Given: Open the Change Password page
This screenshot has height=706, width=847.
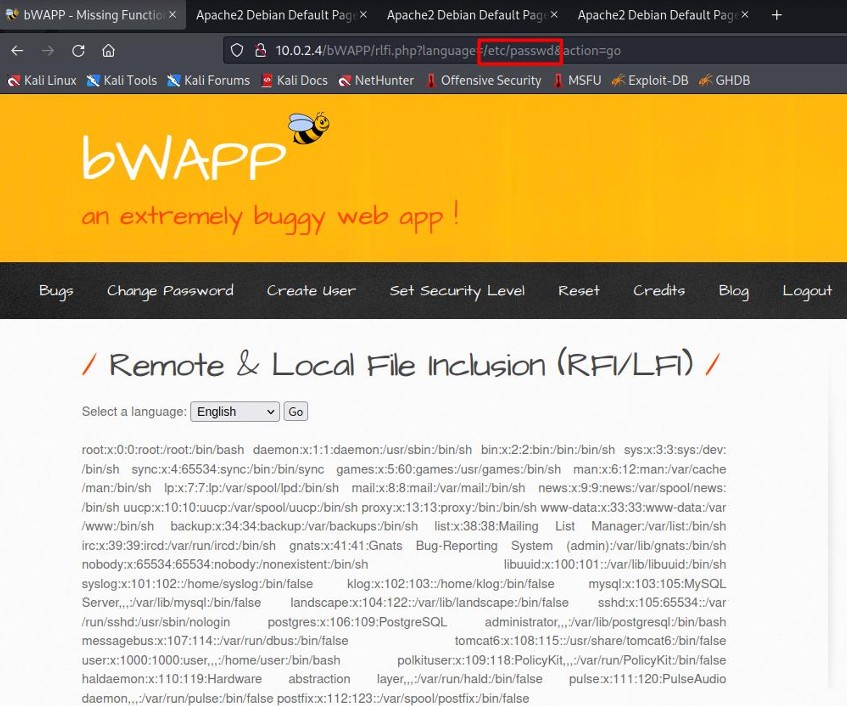Looking at the screenshot, I should pos(170,291).
